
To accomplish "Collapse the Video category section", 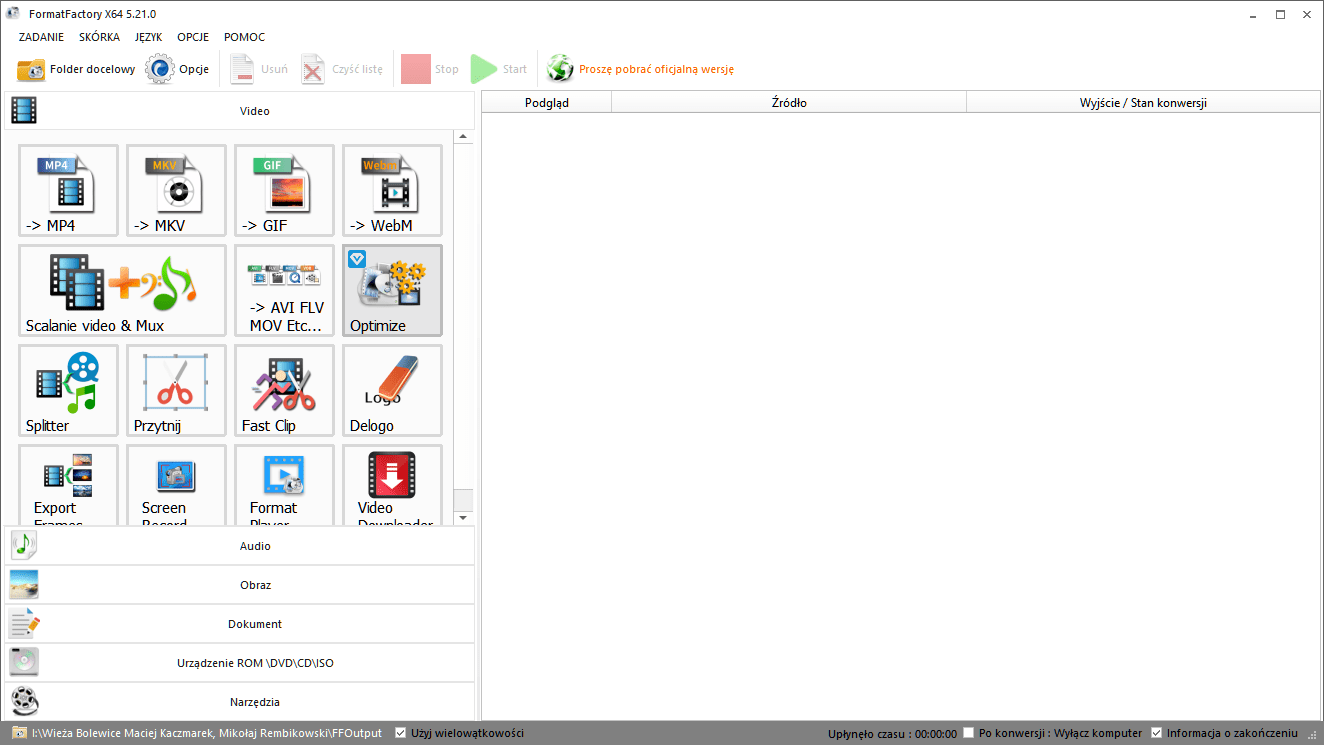I will [240, 111].
